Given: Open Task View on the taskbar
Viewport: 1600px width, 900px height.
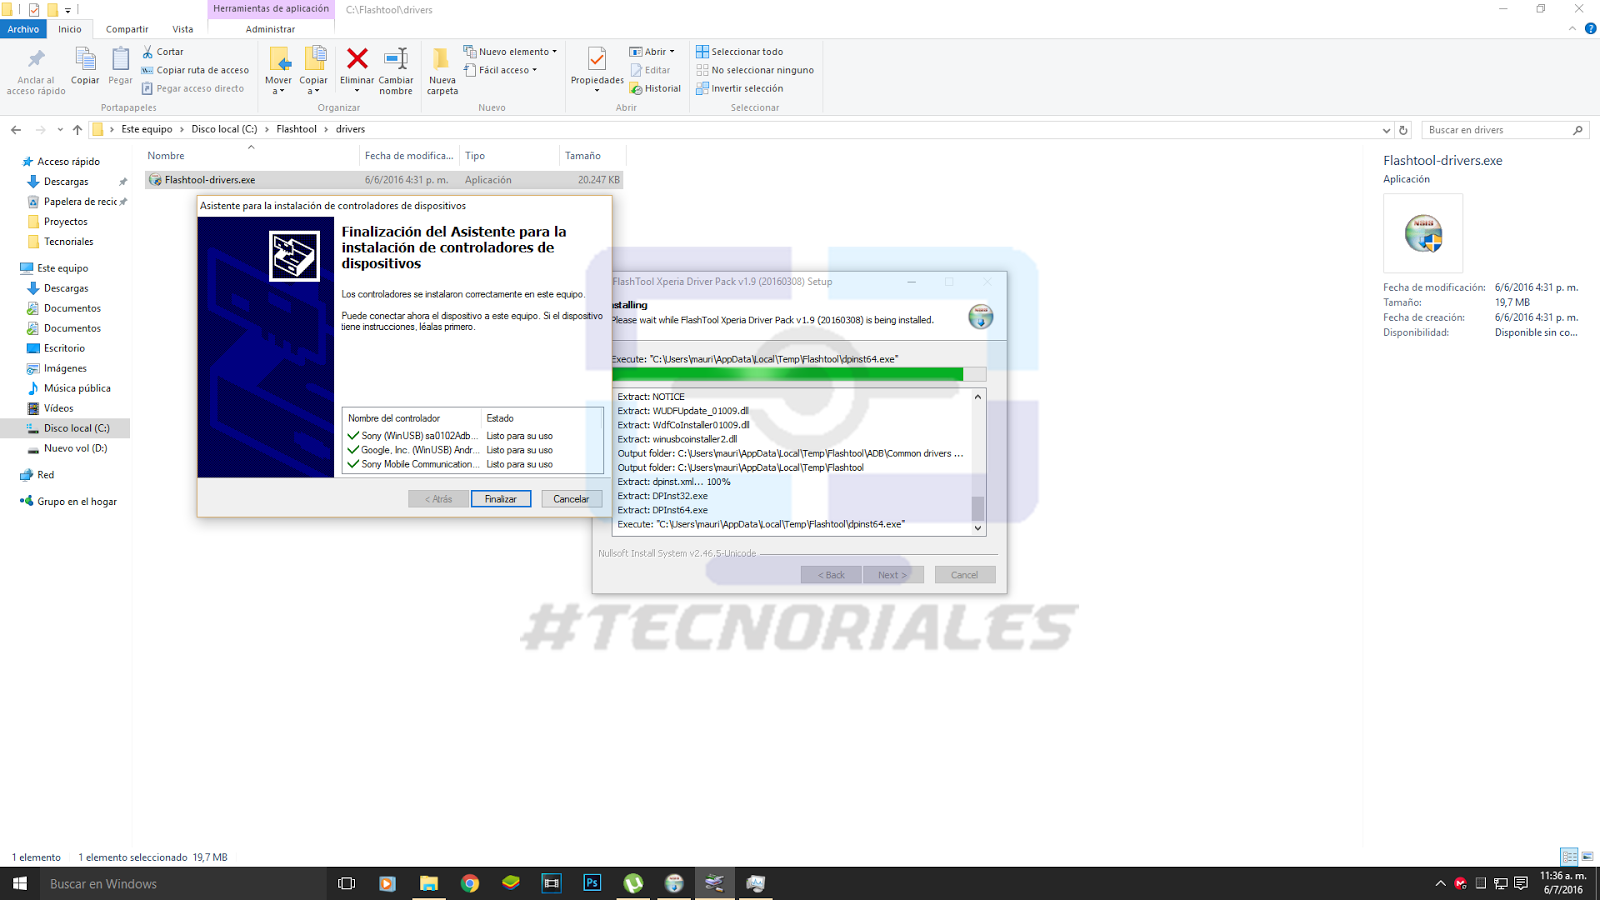Looking at the screenshot, I should (346, 883).
